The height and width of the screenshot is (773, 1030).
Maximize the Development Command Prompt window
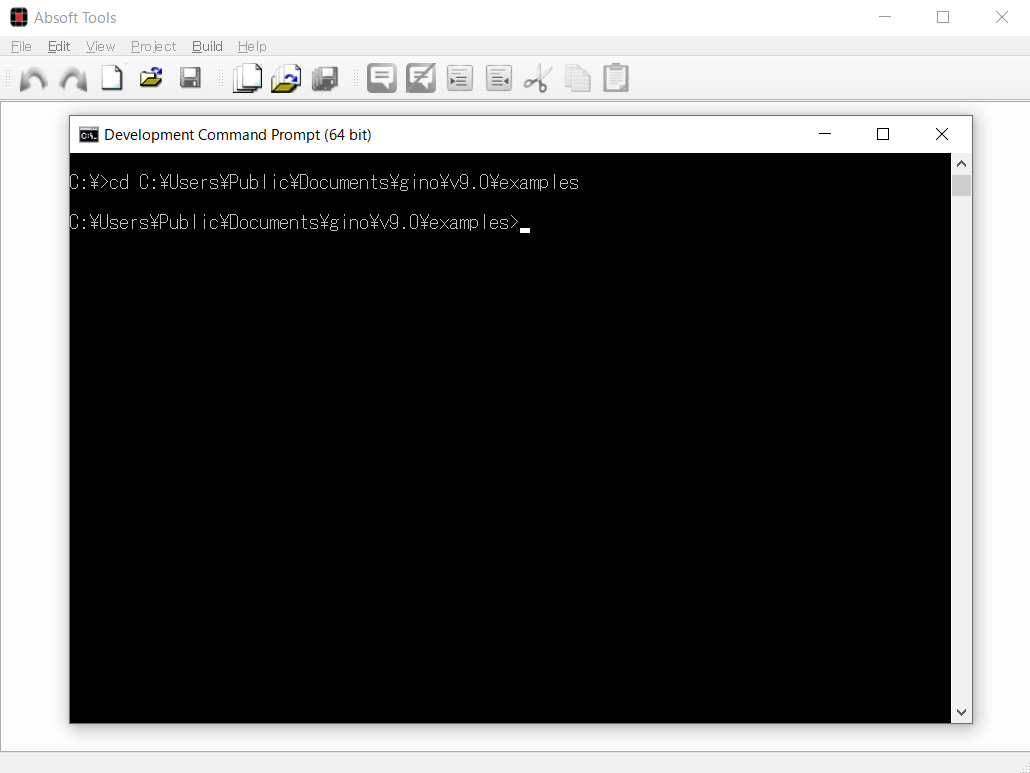(x=883, y=134)
